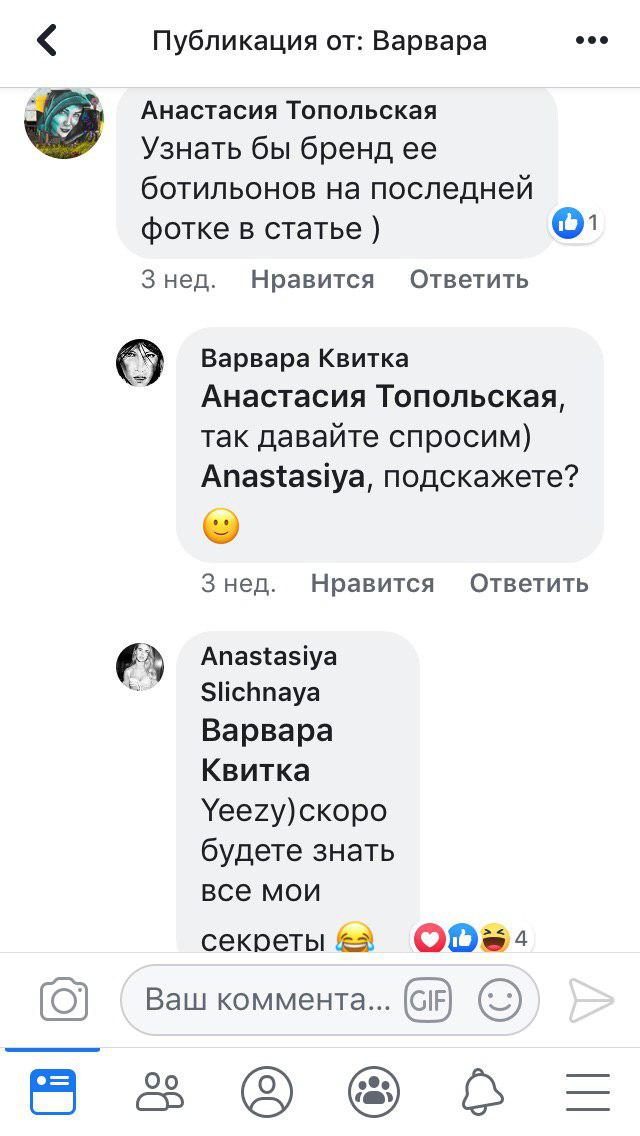640x1136 pixels.
Task: Open the GIF picker in the comment box
Action: click(428, 1000)
